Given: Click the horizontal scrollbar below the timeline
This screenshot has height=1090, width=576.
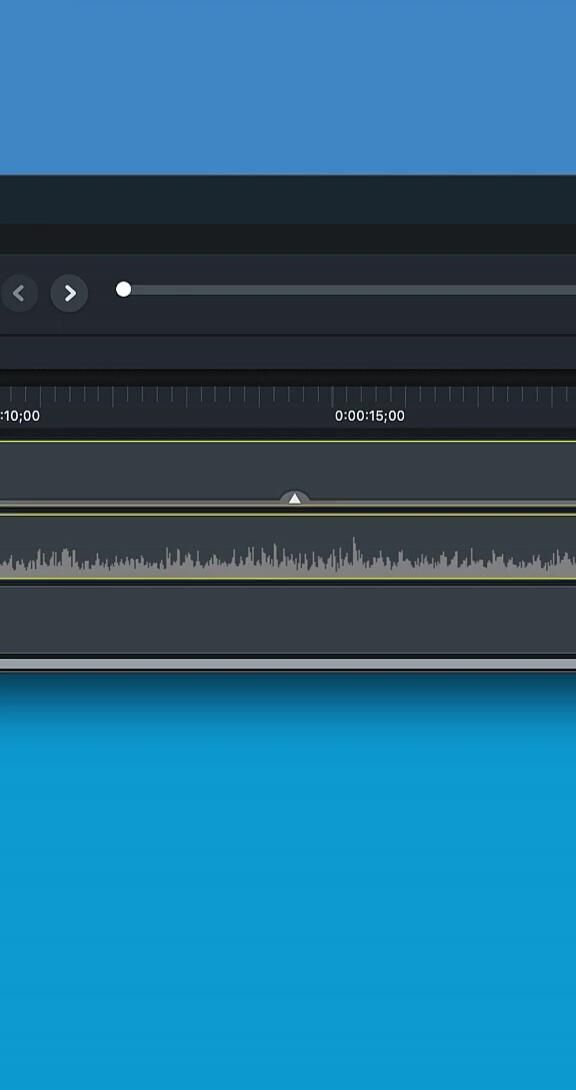Looking at the screenshot, I should (x=288, y=664).
